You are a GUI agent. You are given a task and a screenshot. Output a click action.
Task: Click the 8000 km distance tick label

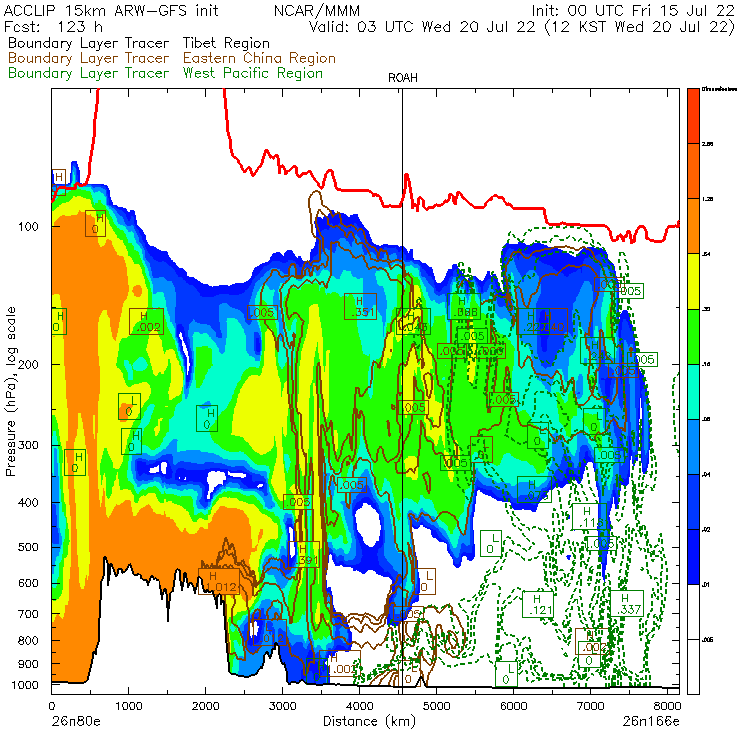click(667, 706)
